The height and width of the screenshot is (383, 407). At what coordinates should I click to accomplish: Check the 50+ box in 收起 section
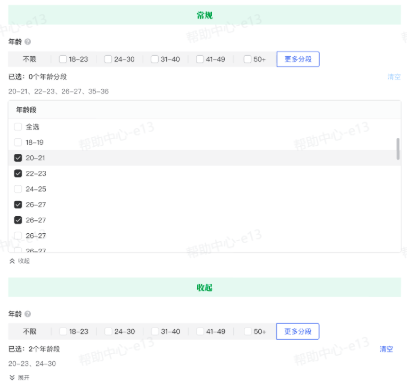(248, 331)
